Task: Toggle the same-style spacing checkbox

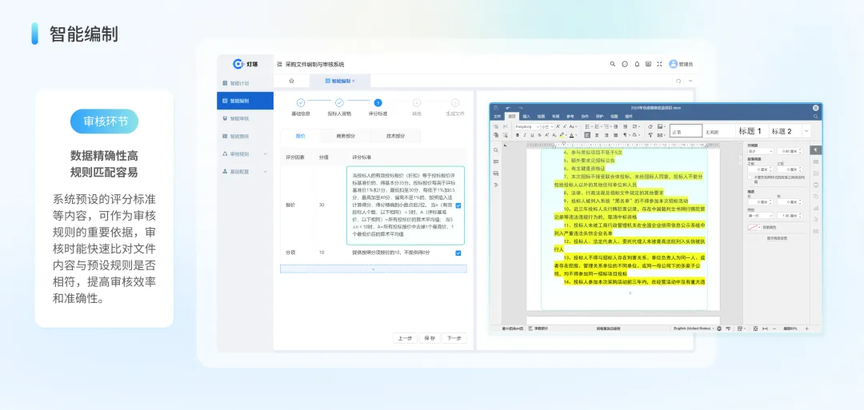Action: 749,177
